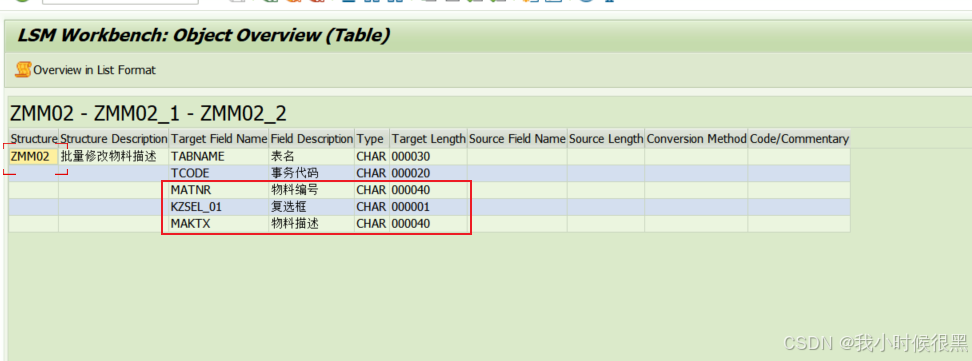Click the LSM Workbench: Object Overview title
The width and height of the screenshot is (972, 361).
click(x=204, y=35)
